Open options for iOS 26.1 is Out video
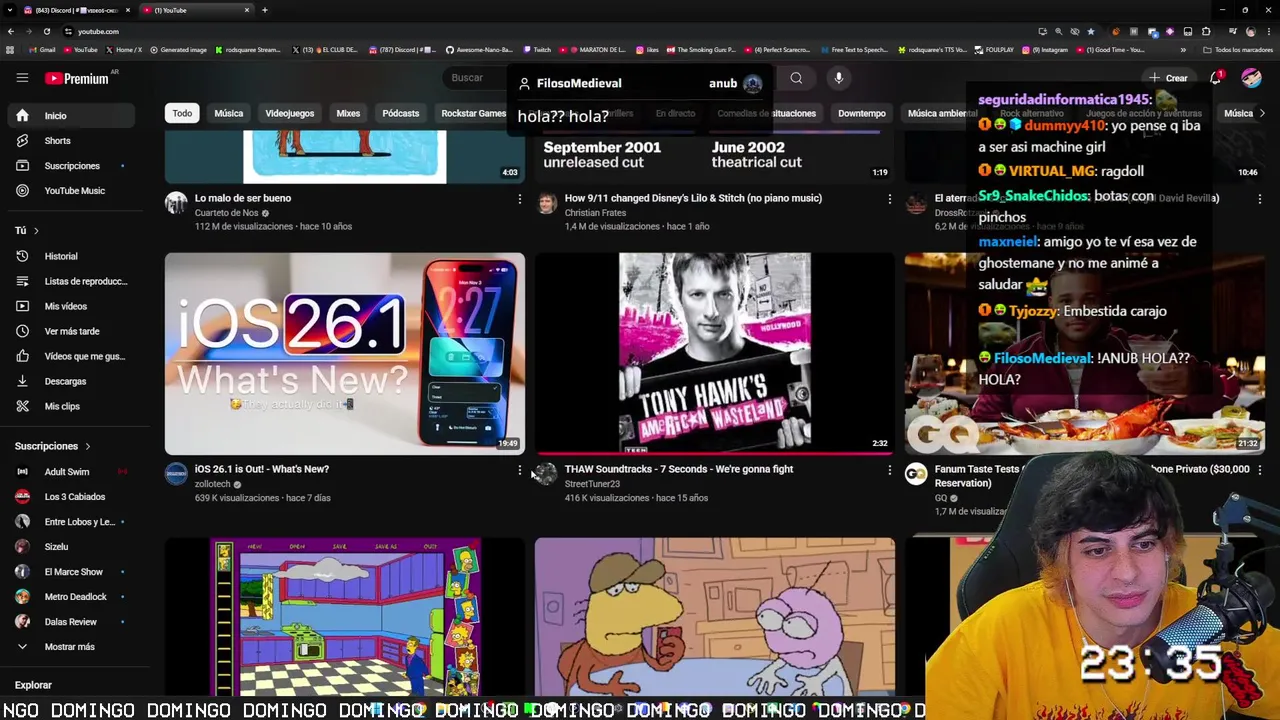This screenshot has height=720, width=1280. (x=519, y=470)
